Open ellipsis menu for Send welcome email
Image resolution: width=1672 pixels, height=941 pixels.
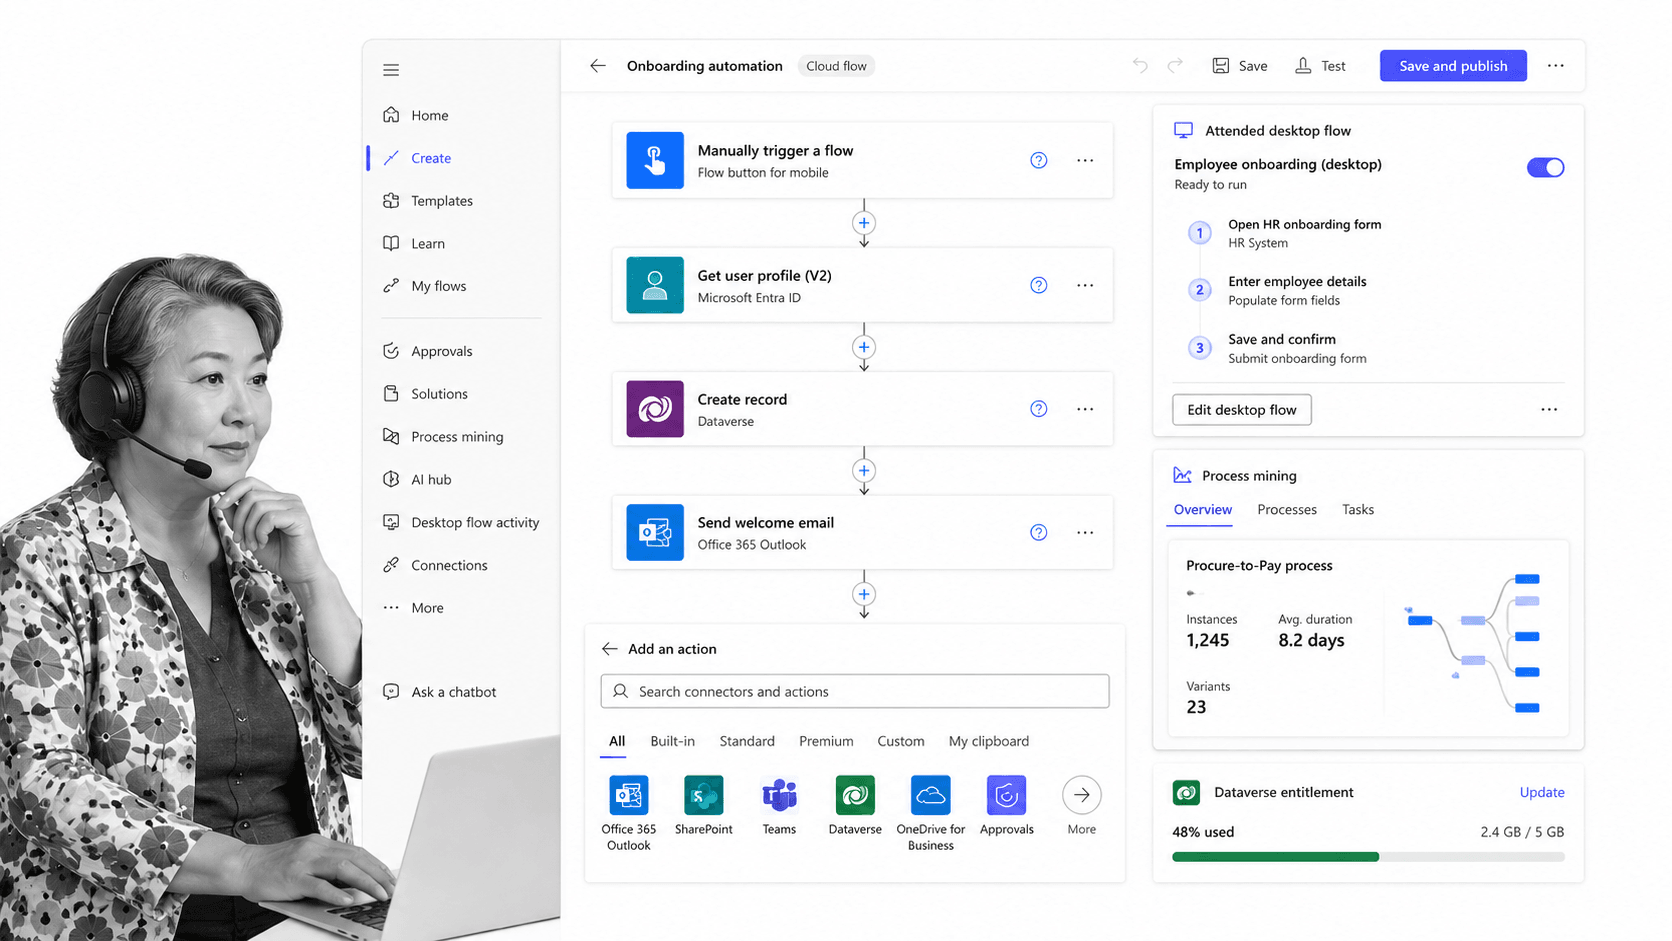point(1085,533)
